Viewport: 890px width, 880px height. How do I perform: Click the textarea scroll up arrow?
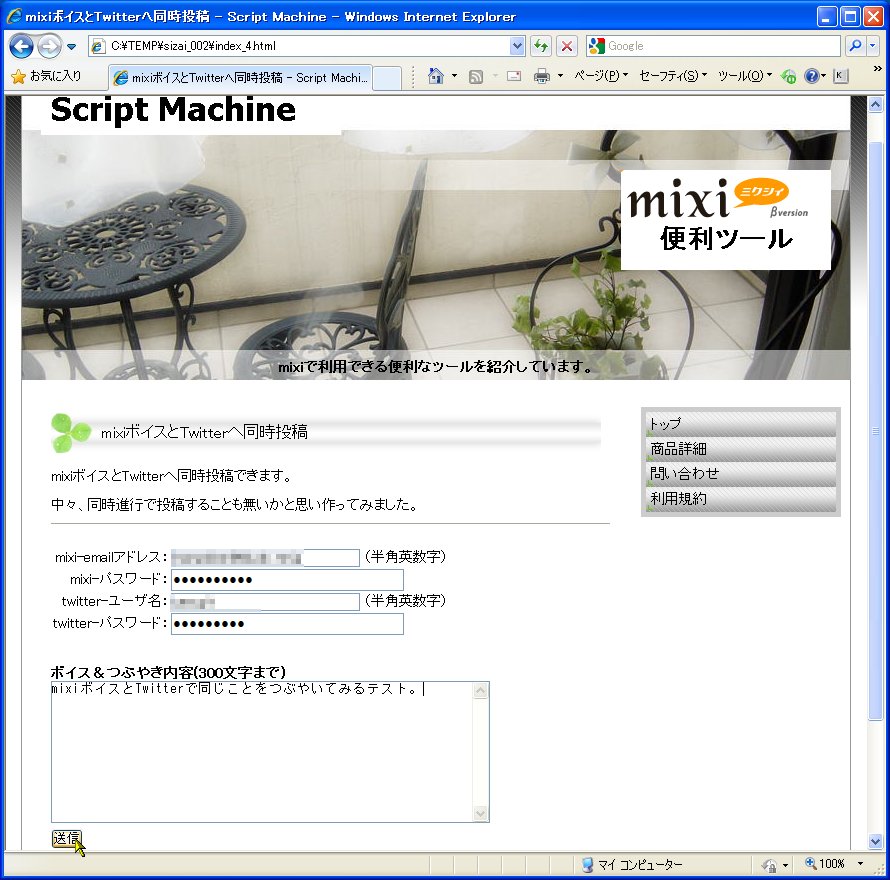tap(480, 691)
